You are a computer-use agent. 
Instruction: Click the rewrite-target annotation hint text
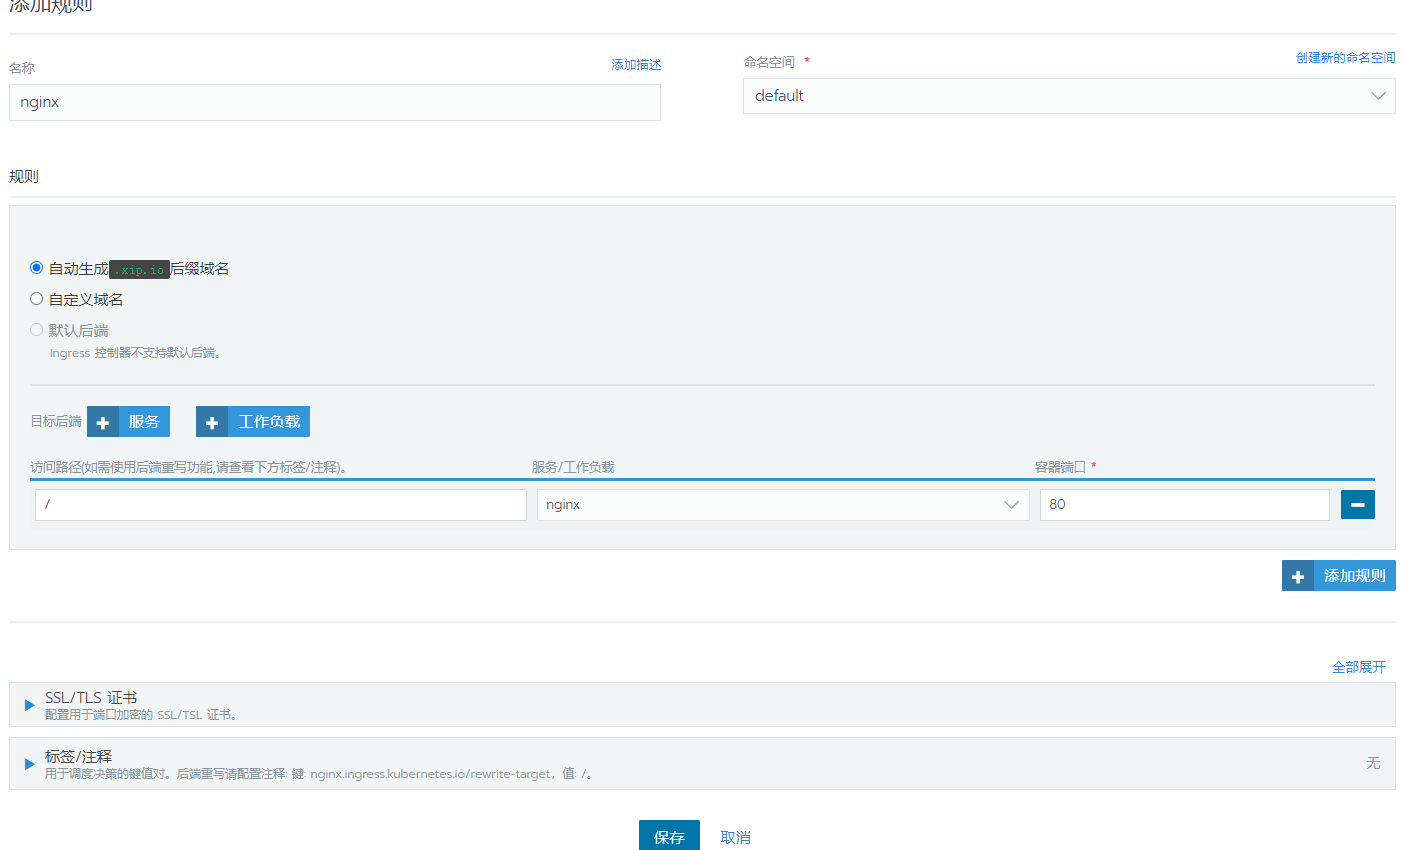pos(320,774)
